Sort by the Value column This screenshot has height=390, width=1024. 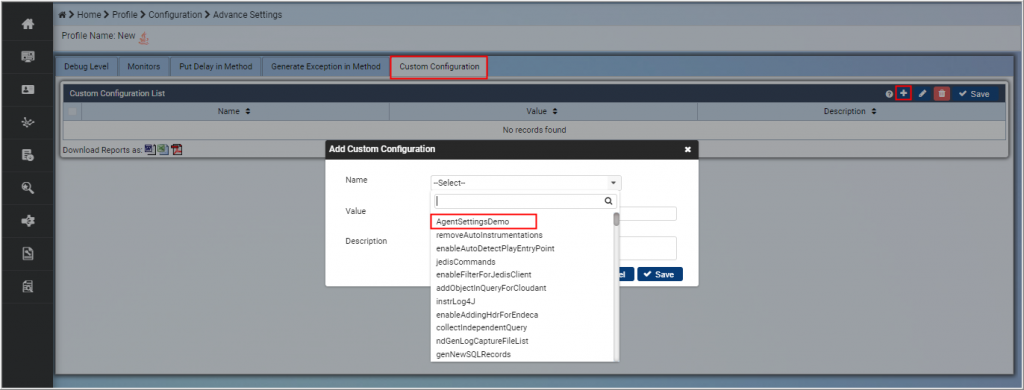click(x=542, y=112)
